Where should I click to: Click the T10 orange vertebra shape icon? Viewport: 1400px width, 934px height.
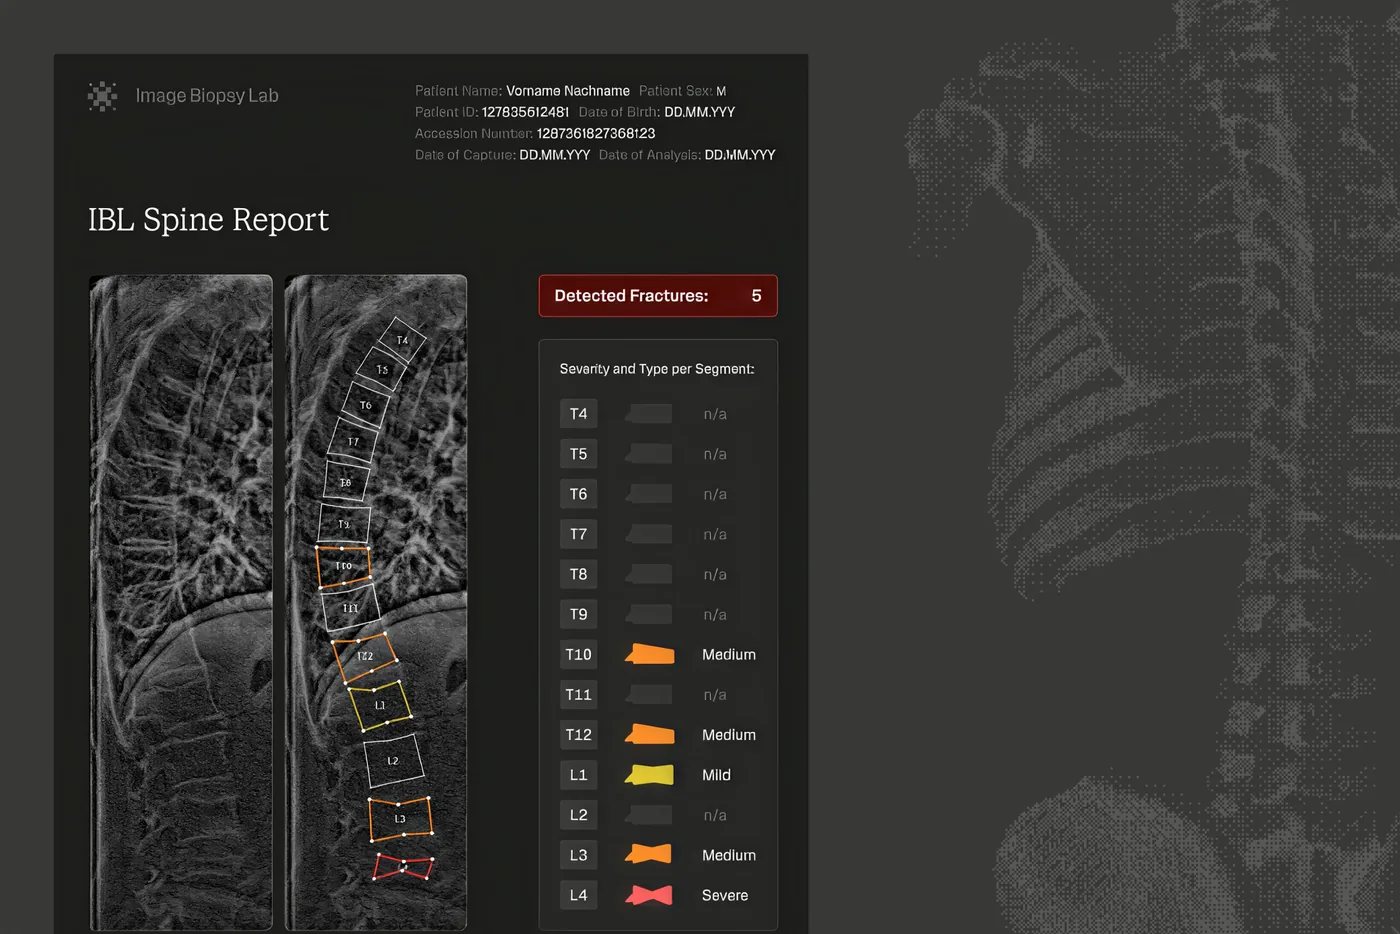point(649,654)
